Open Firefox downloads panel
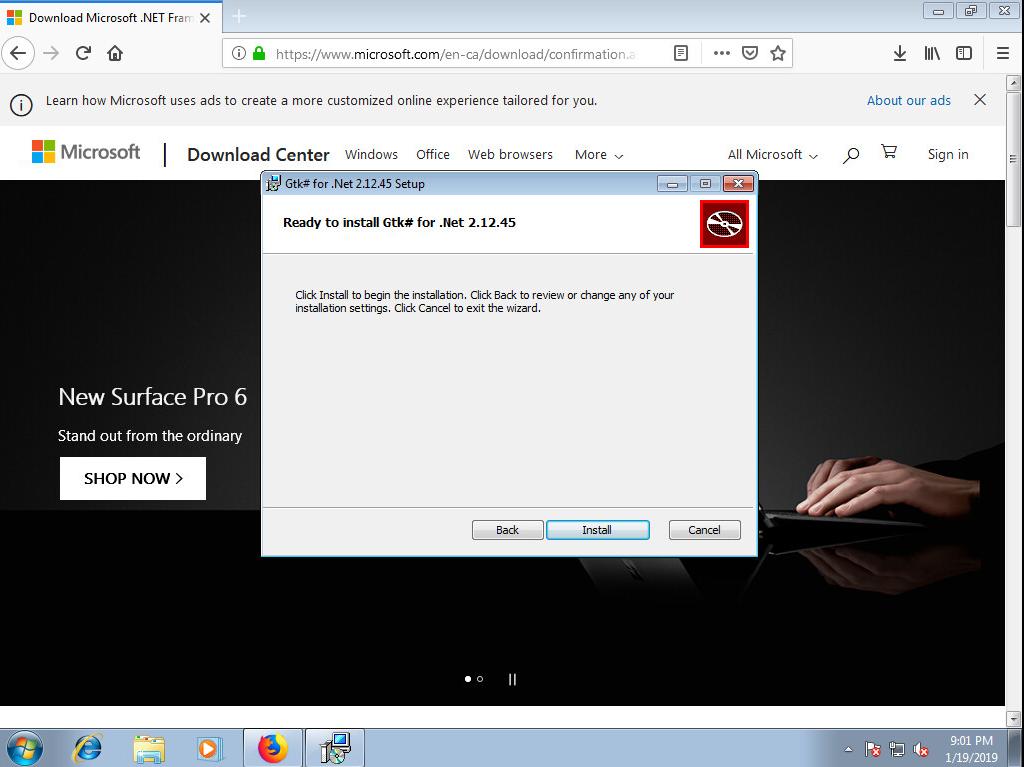This screenshot has height=767, width=1024. pyautogui.click(x=900, y=54)
